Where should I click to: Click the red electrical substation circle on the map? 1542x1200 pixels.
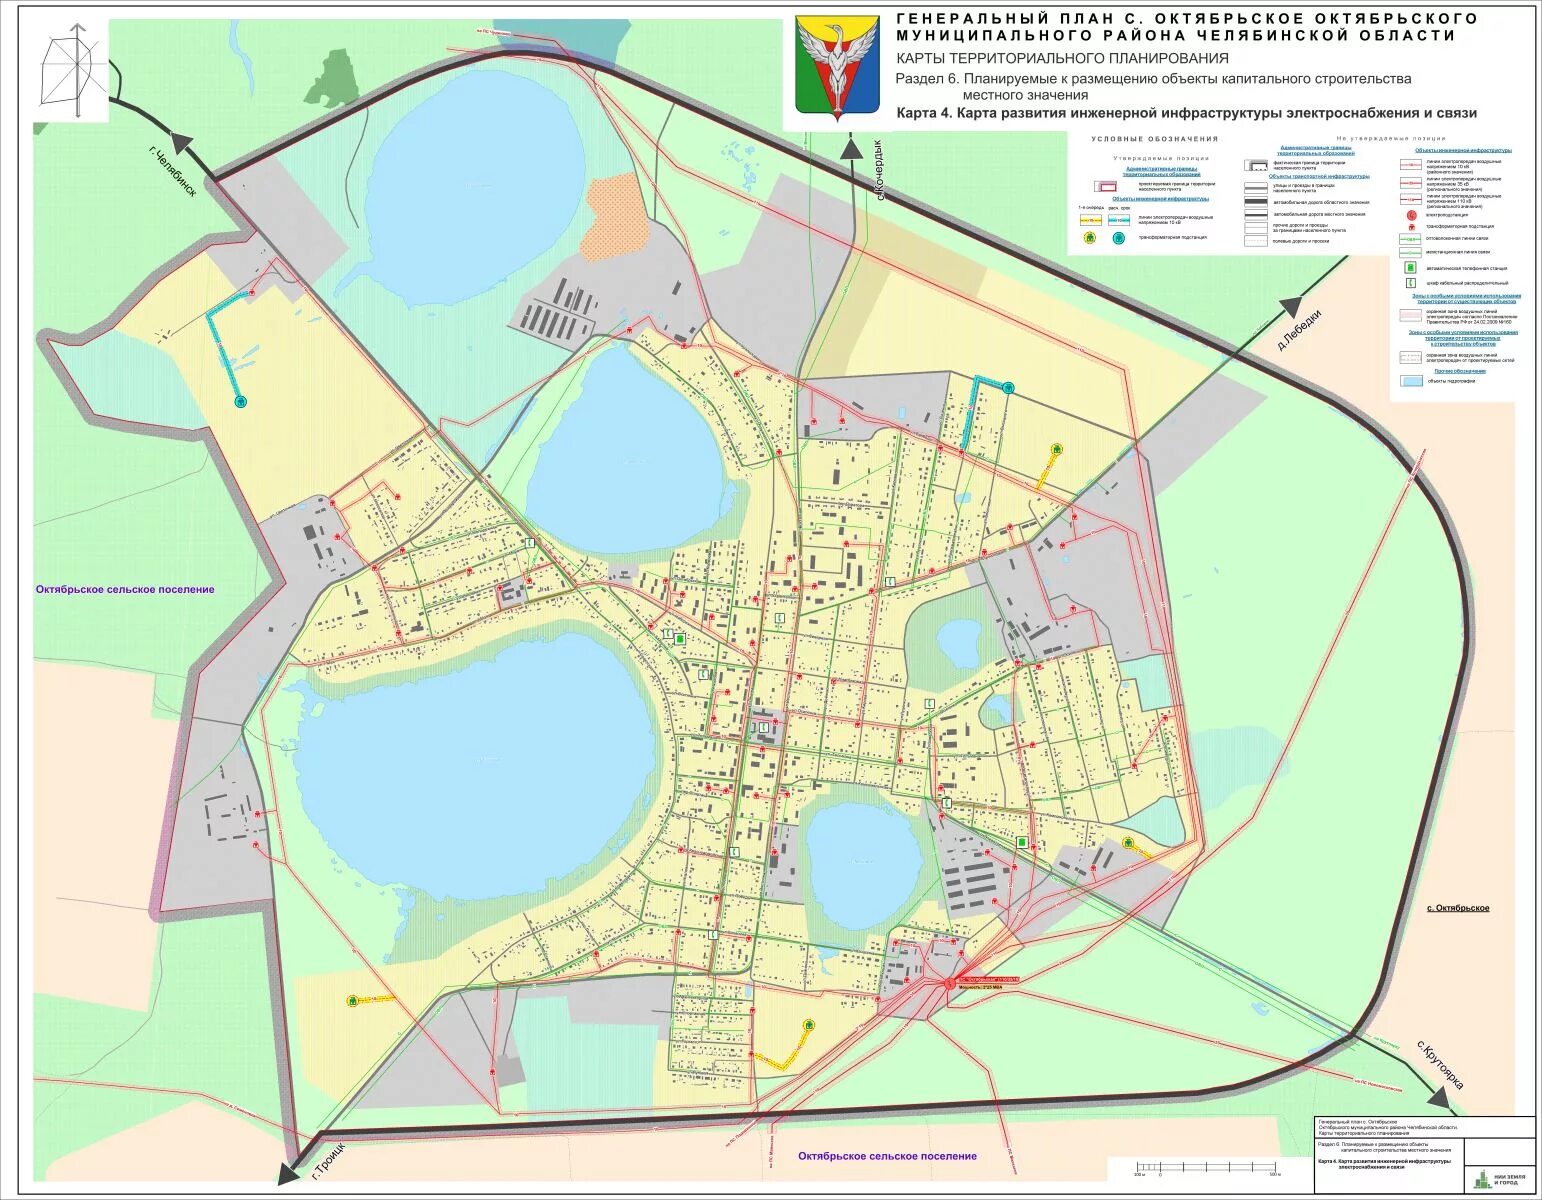(x=950, y=984)
